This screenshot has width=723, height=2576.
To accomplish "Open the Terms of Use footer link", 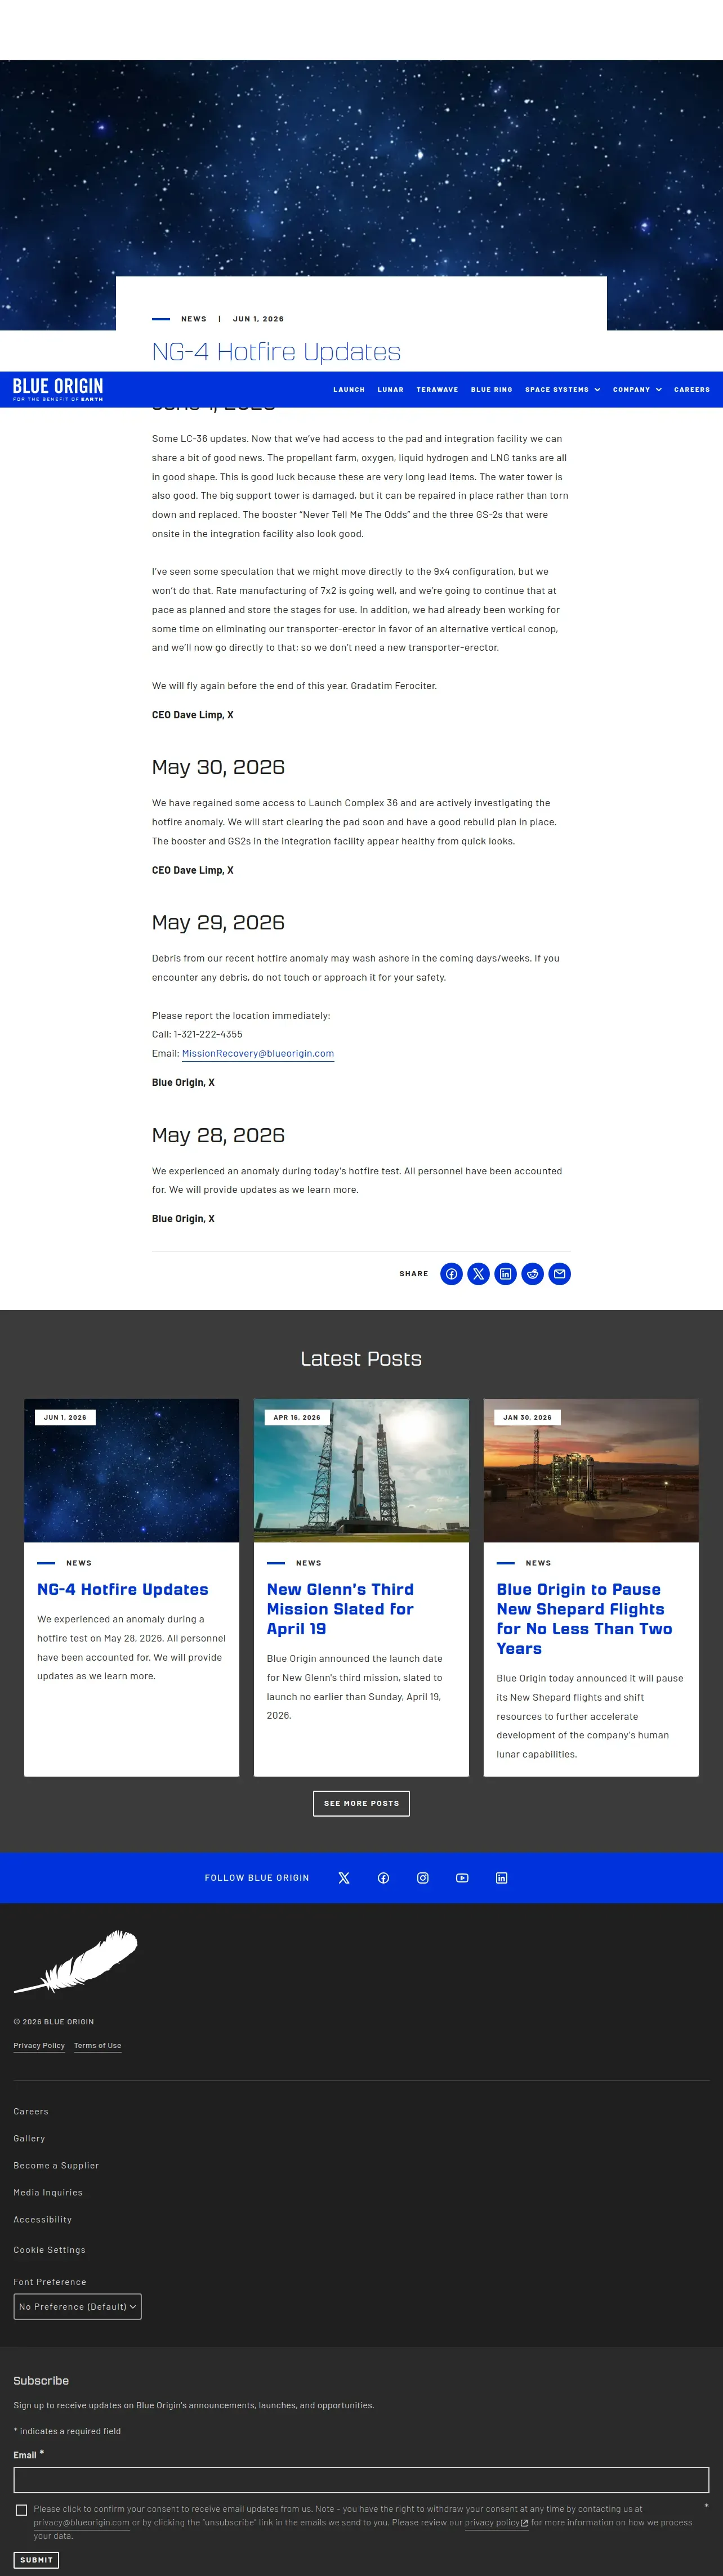I will pyautogui.click(x=97, y=2045).
